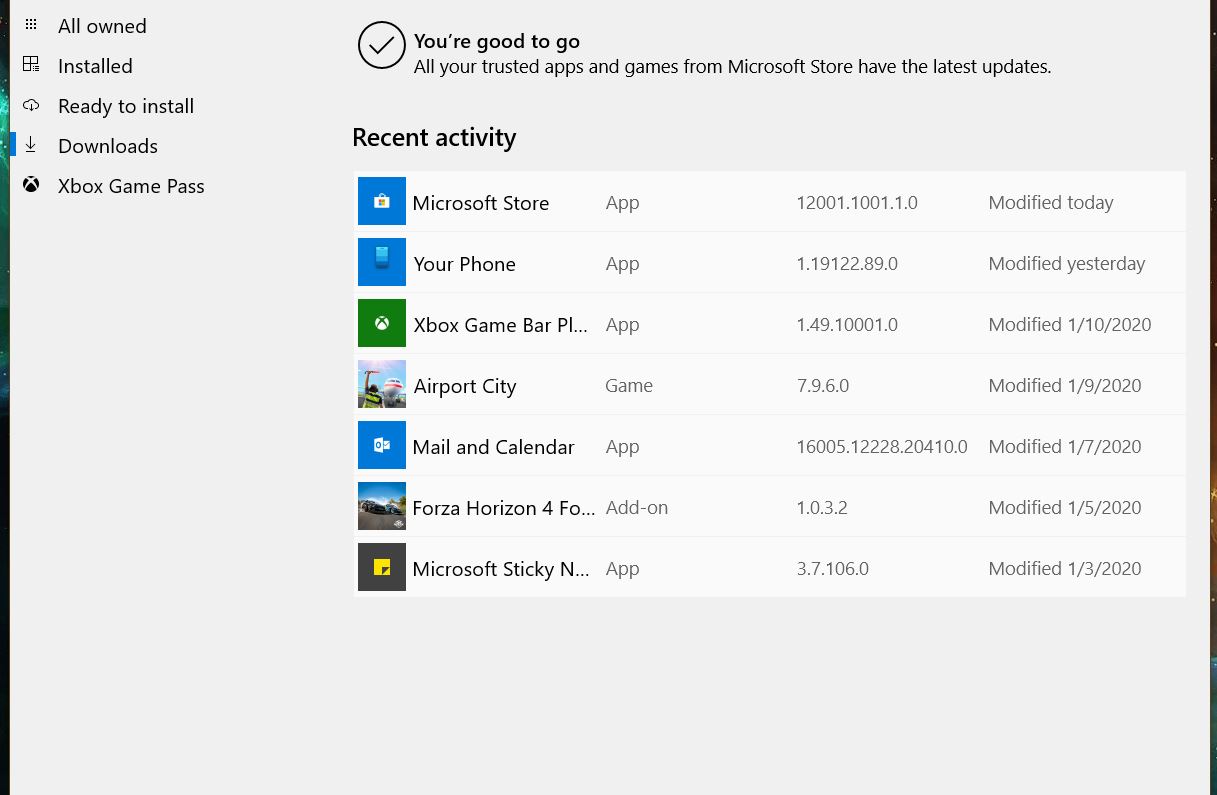Click version 7.9.6.0 text

[x=823, y=386]
